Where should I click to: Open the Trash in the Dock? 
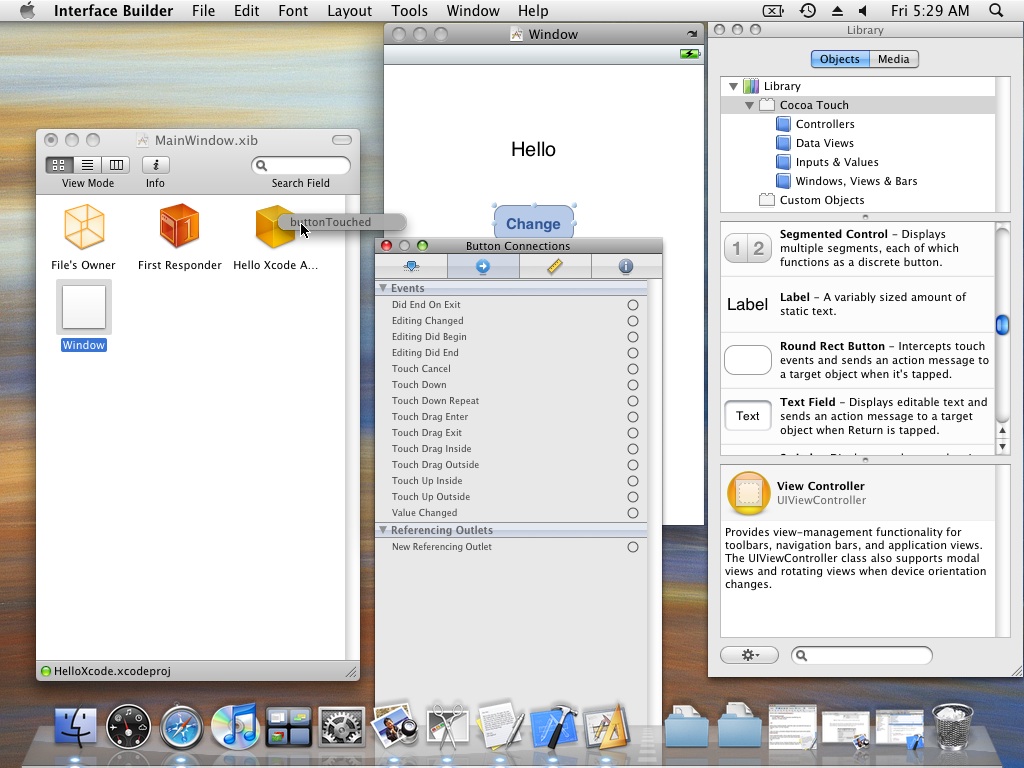pos(952,726)
